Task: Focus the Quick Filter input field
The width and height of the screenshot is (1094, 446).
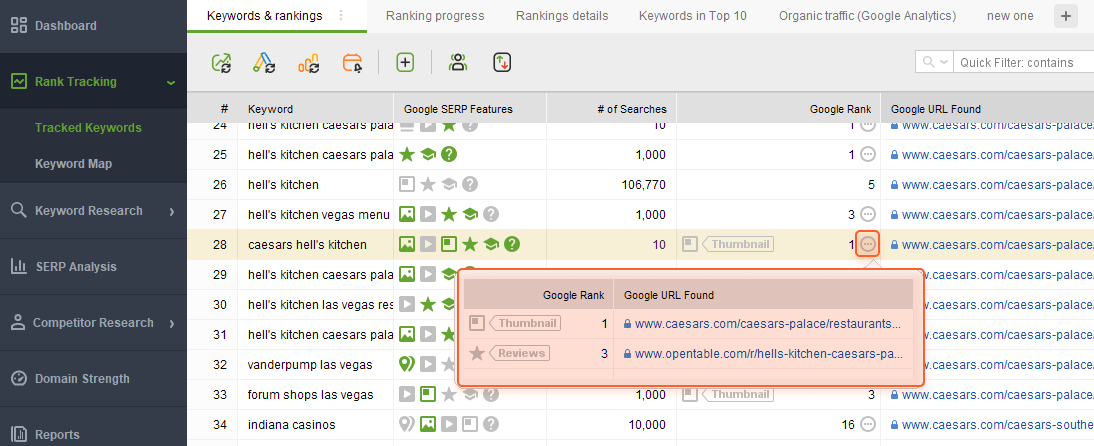Action: tap(1024, 62)
